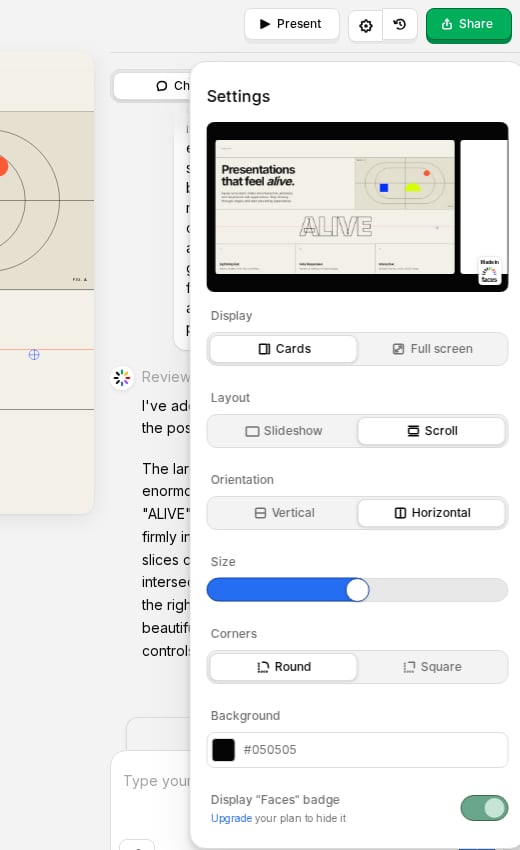Open settings via the gear icon
The width and height of the screenshot is (520, 850).
365,25
